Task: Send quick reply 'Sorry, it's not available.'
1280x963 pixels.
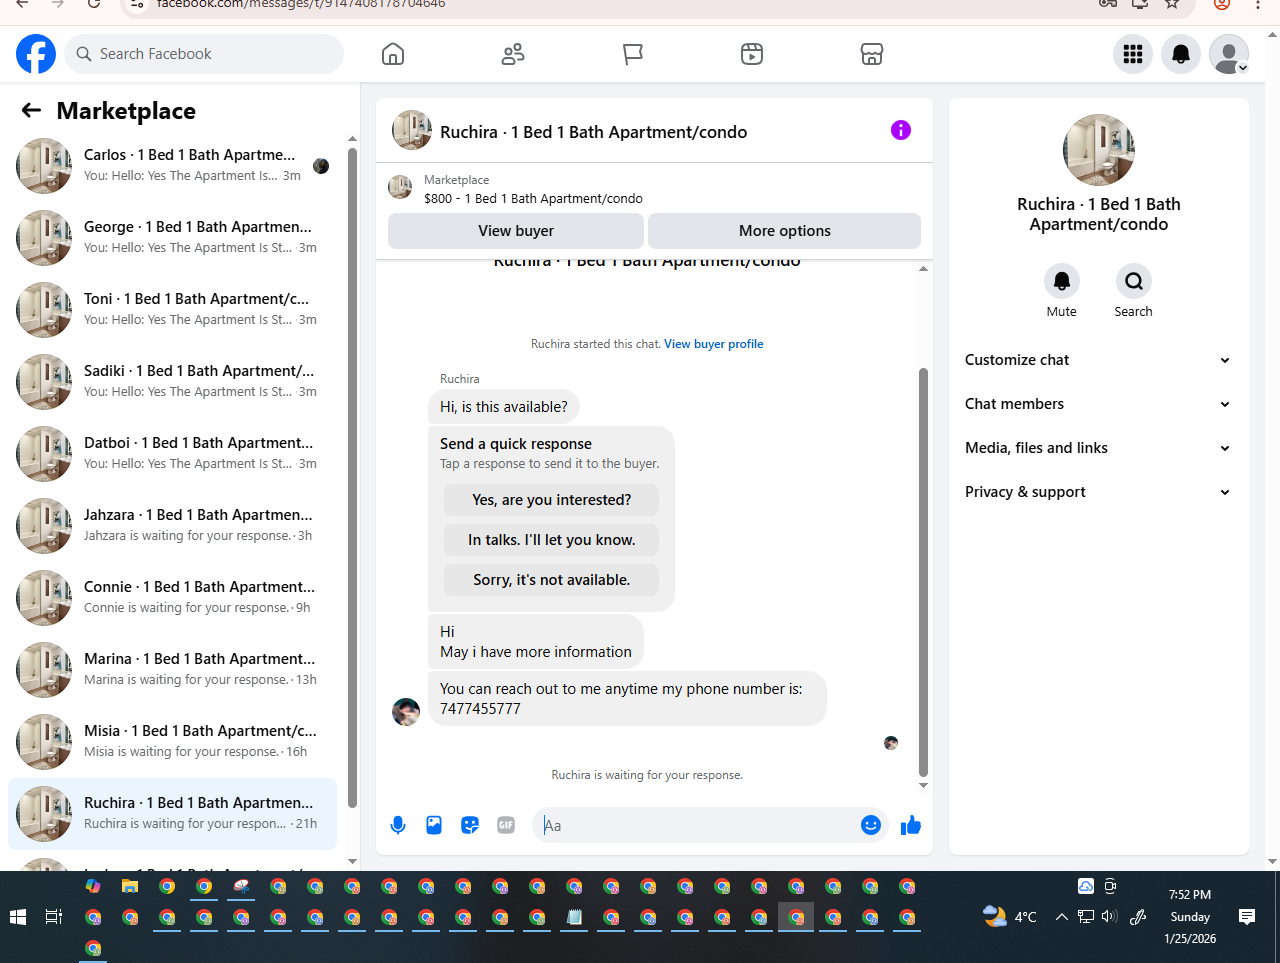Action: point(552,580)
